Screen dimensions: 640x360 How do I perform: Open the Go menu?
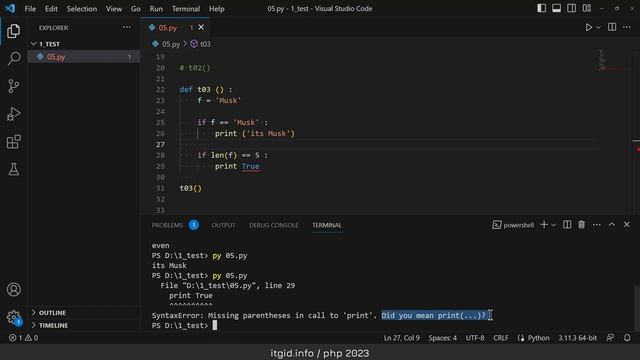(x=136, y=9)
